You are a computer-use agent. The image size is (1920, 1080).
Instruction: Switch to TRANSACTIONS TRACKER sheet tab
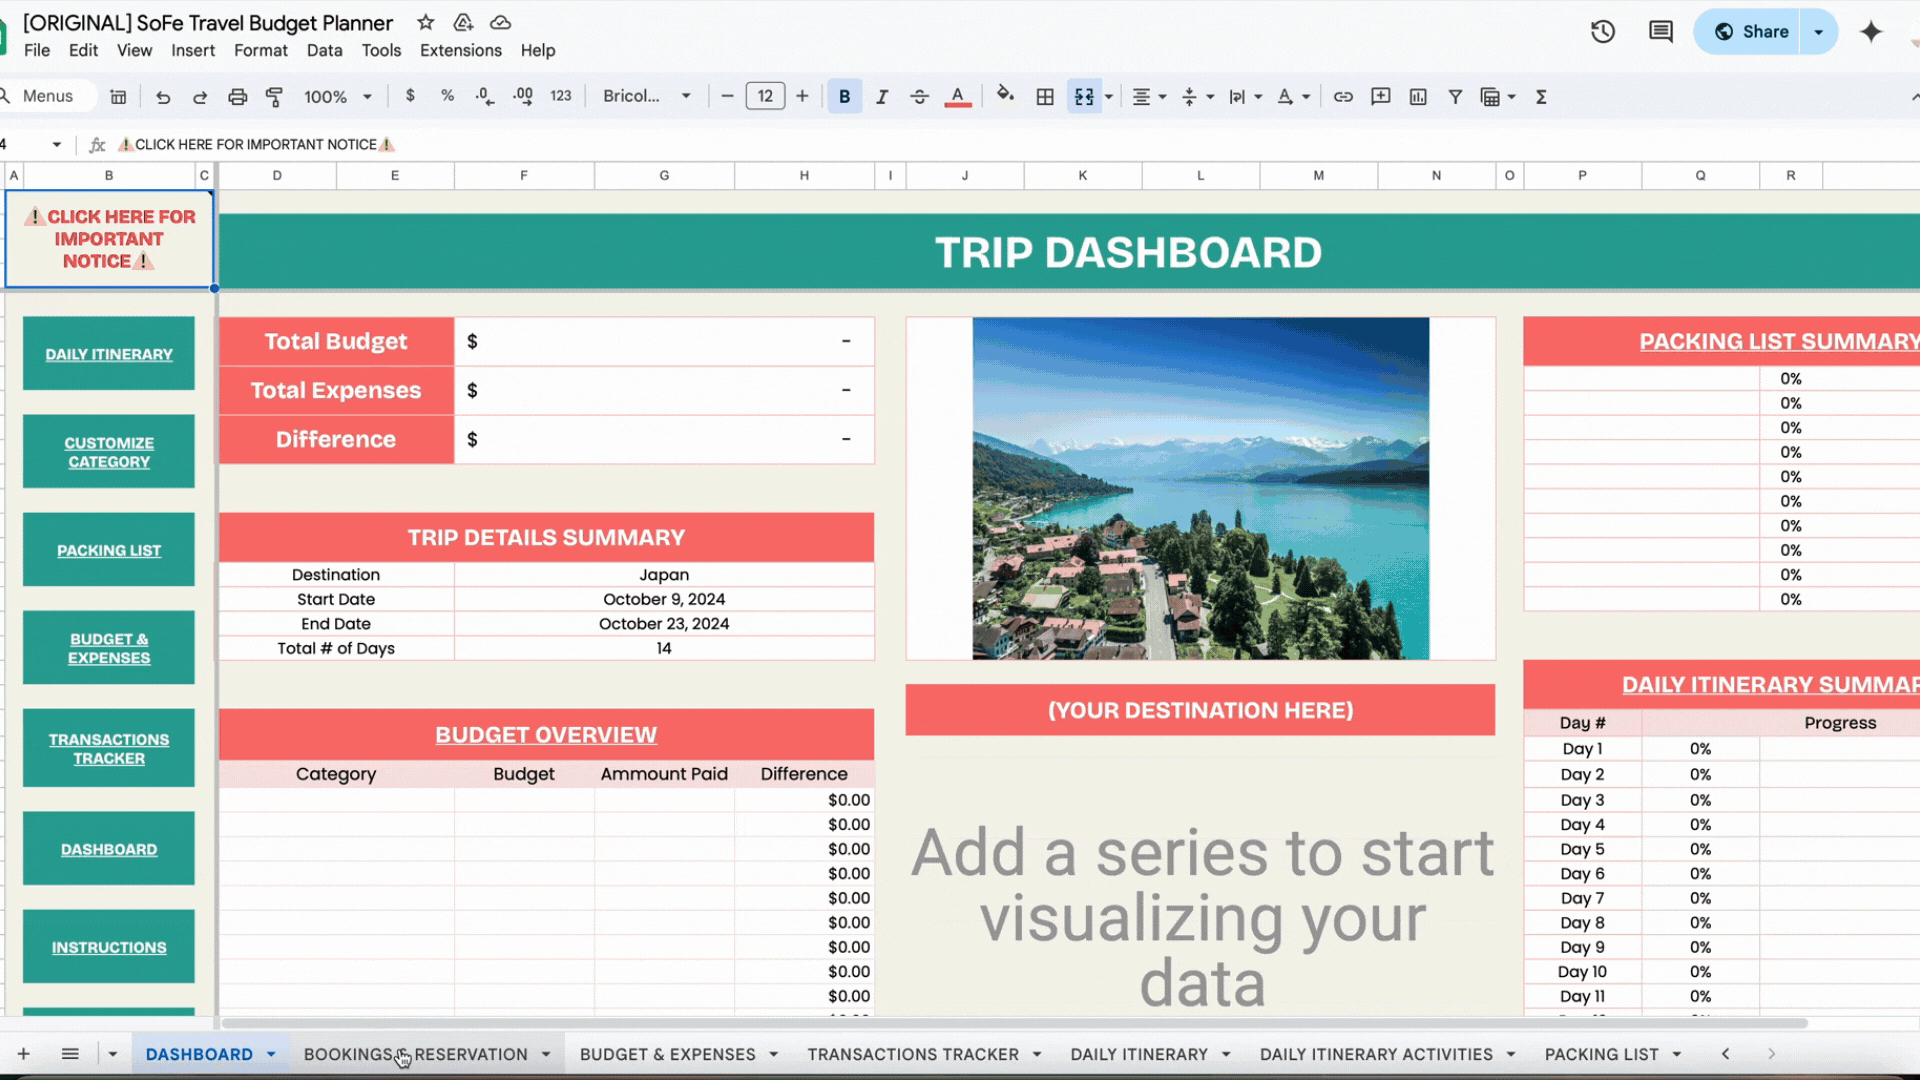click(x=913, y=1054)
